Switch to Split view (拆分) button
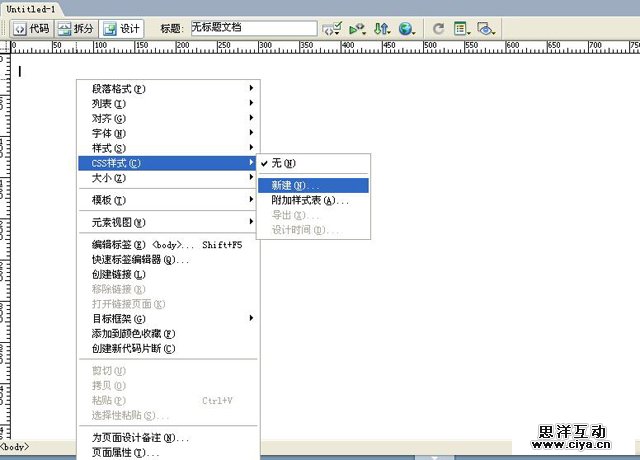 click(76, 29)
